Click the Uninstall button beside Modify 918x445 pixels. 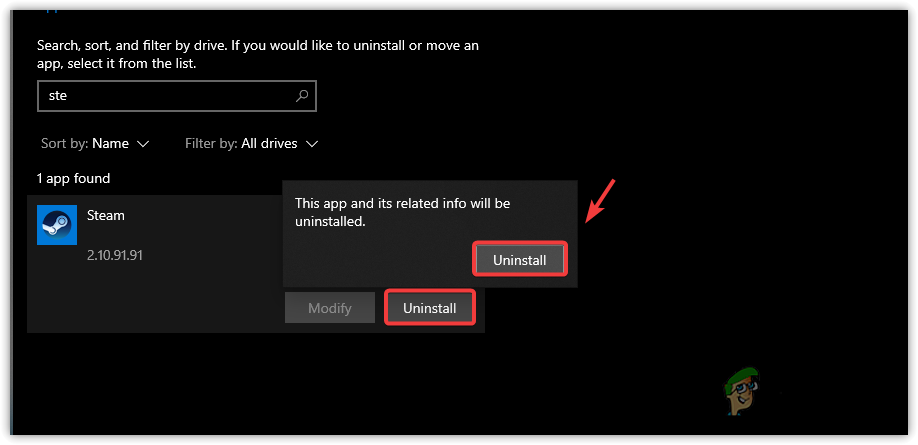point(430,308)
